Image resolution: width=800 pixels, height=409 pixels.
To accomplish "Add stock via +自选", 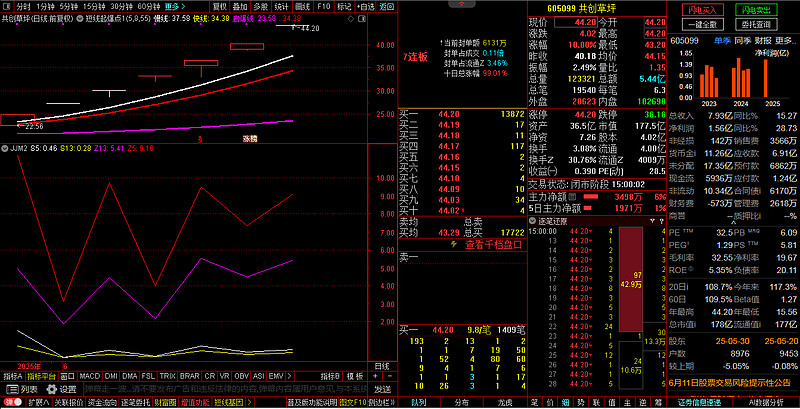I will point(365,7).
